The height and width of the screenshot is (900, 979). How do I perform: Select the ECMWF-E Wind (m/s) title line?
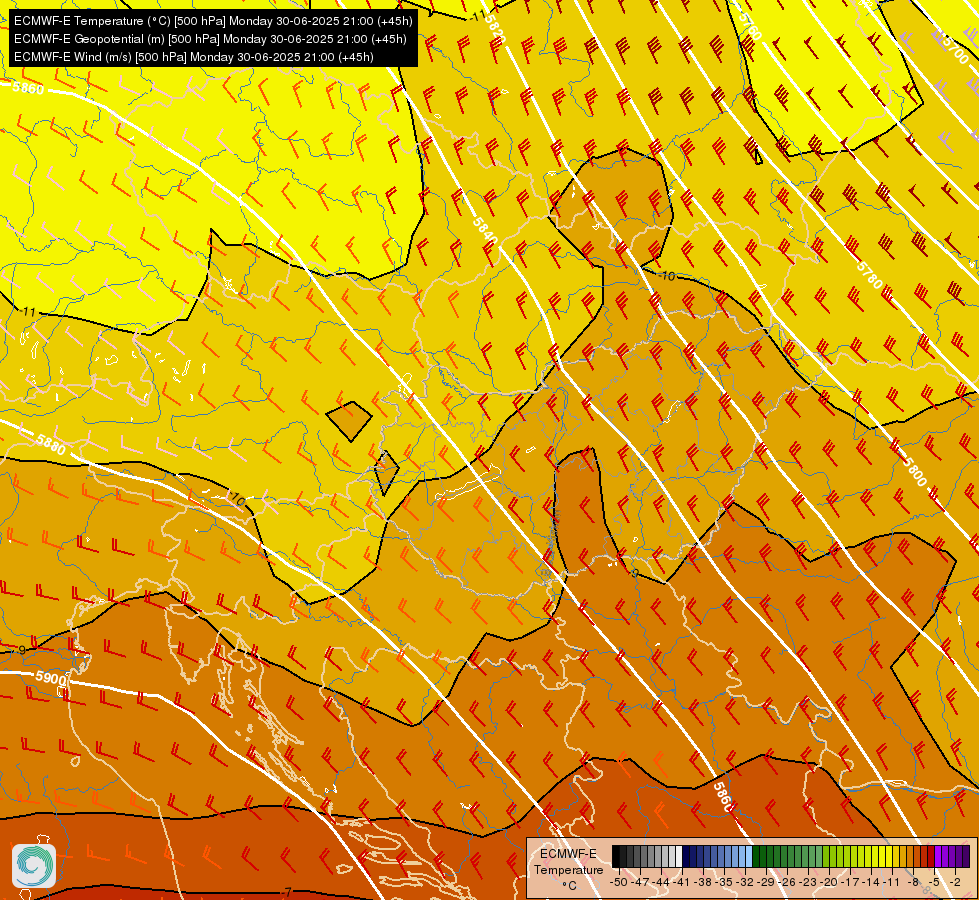194,57
